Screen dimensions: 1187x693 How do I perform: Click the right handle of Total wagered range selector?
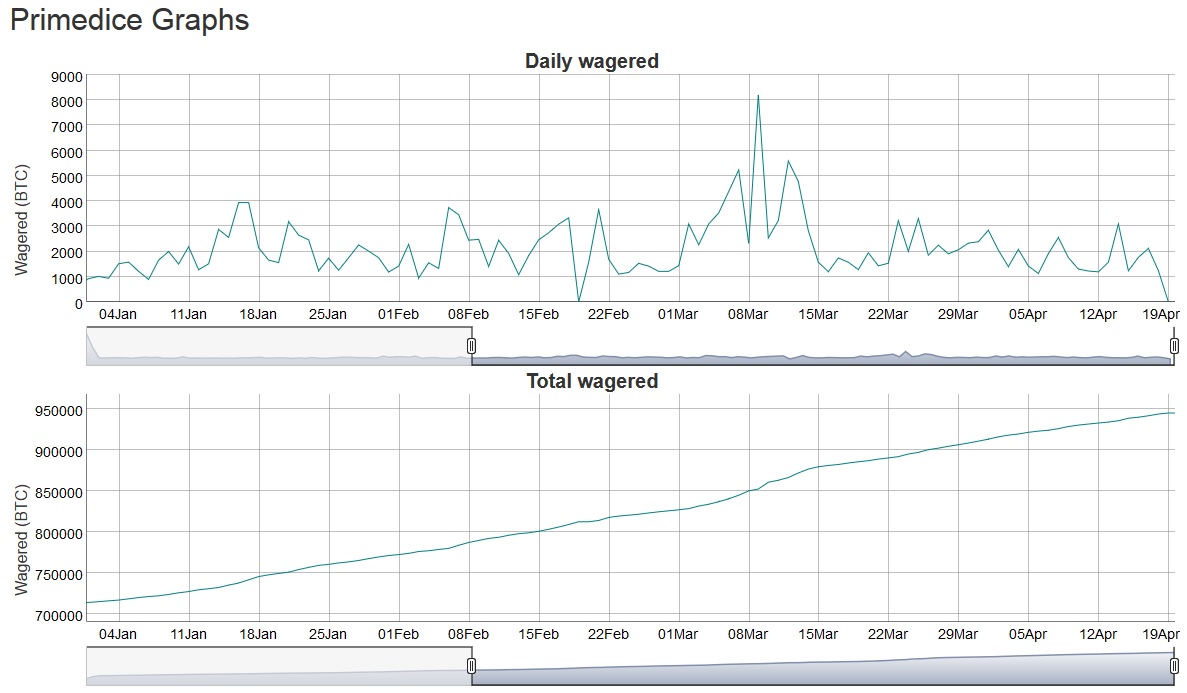click(1174, 666)
